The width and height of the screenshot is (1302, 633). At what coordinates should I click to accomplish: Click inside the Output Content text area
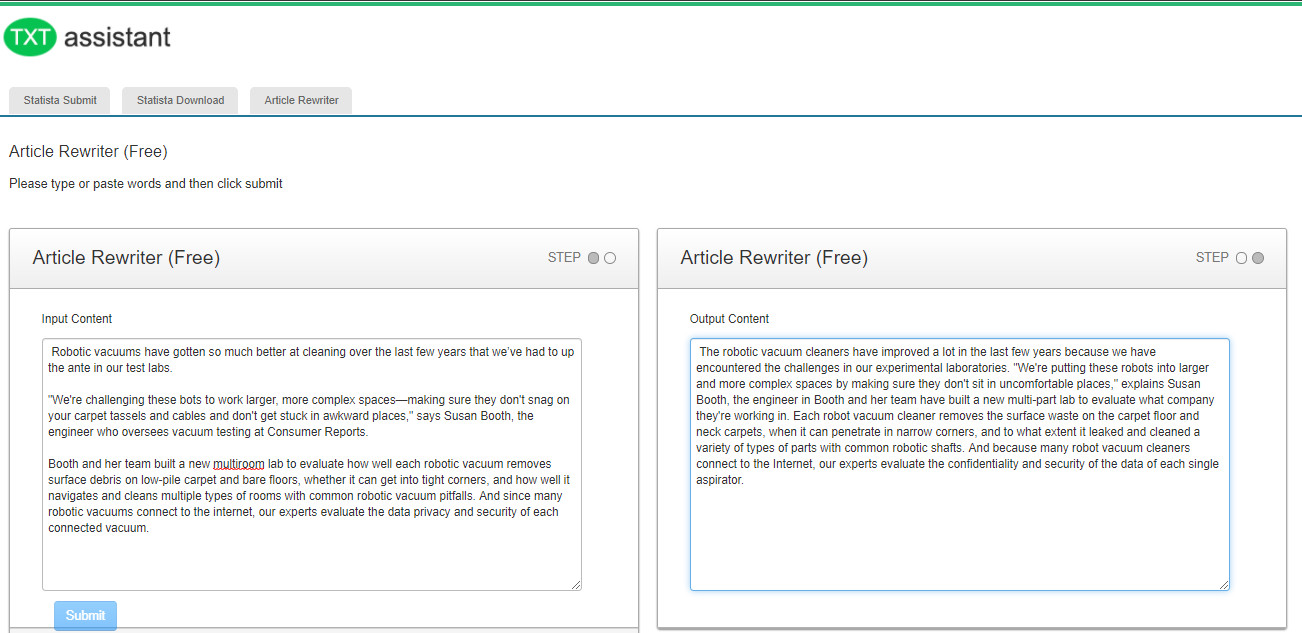(x=959, y=464)
